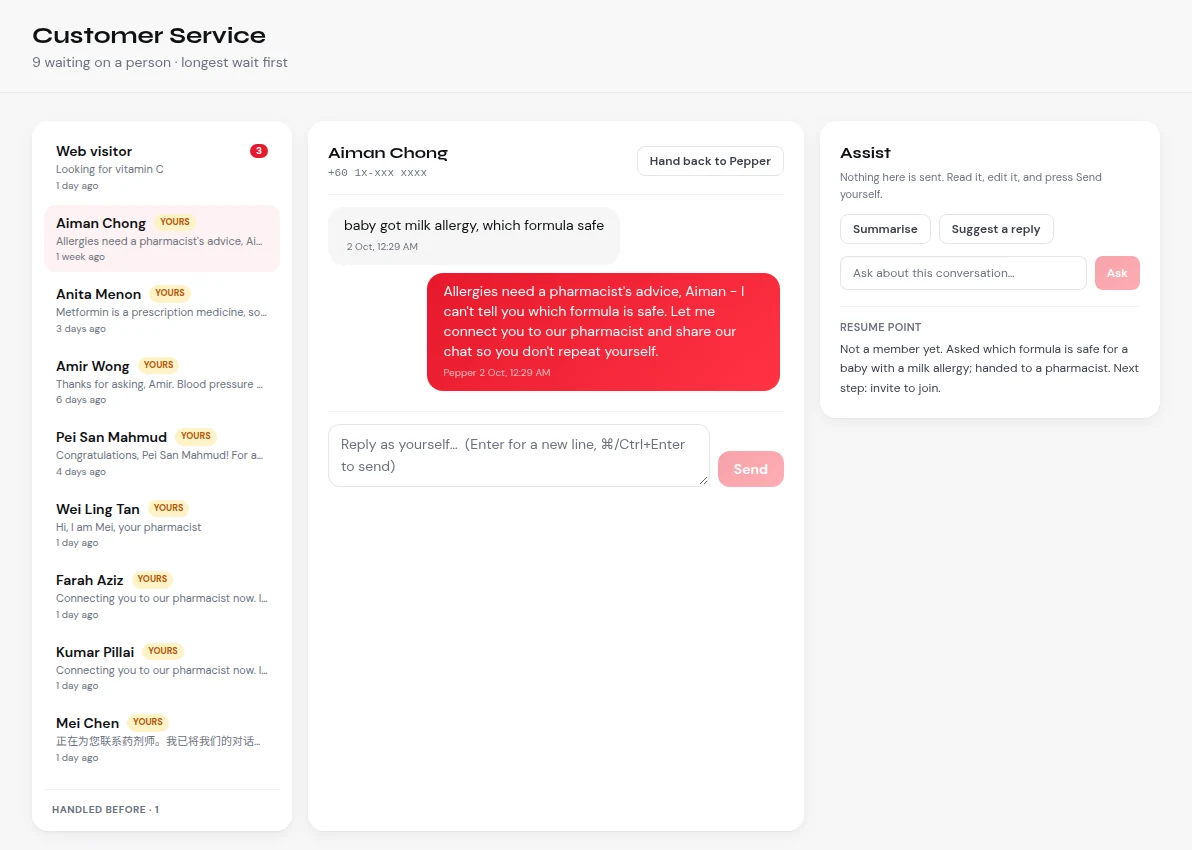Click the RESUME POINT label
This screenshot has width=1192, height=850.
tap(880, 327)
